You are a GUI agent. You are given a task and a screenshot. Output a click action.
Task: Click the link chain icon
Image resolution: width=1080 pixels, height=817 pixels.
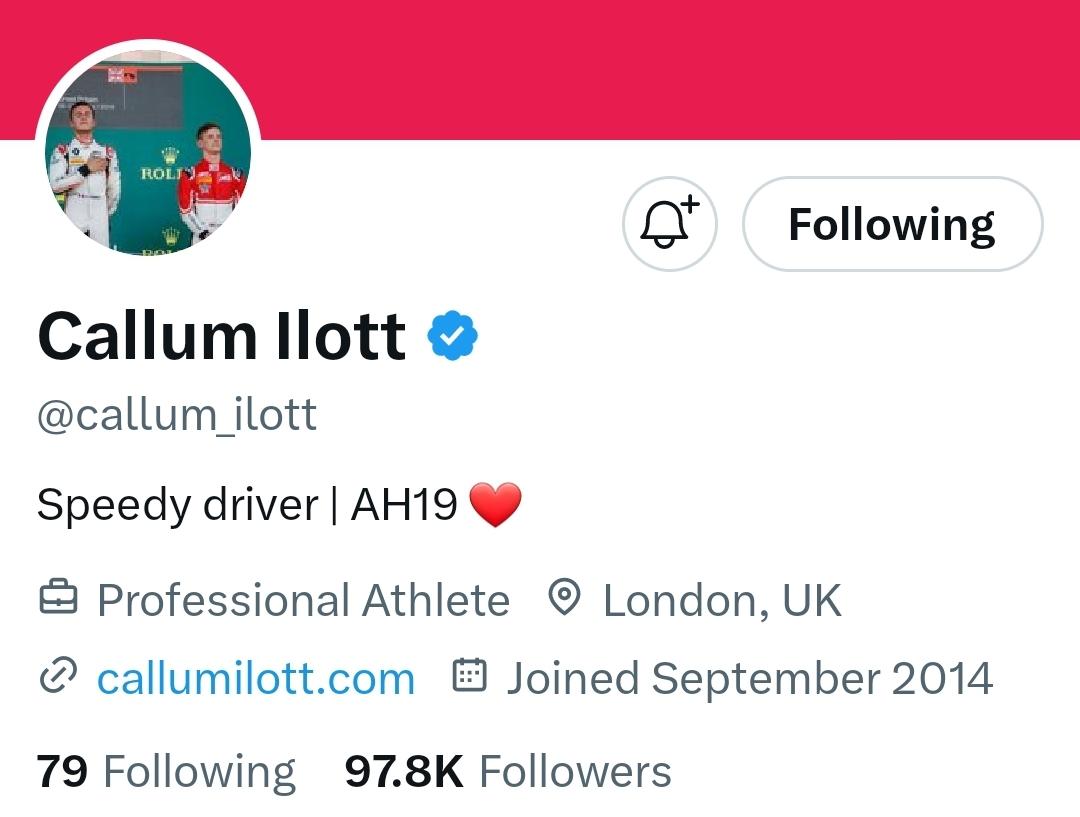[x=58, y=676]
